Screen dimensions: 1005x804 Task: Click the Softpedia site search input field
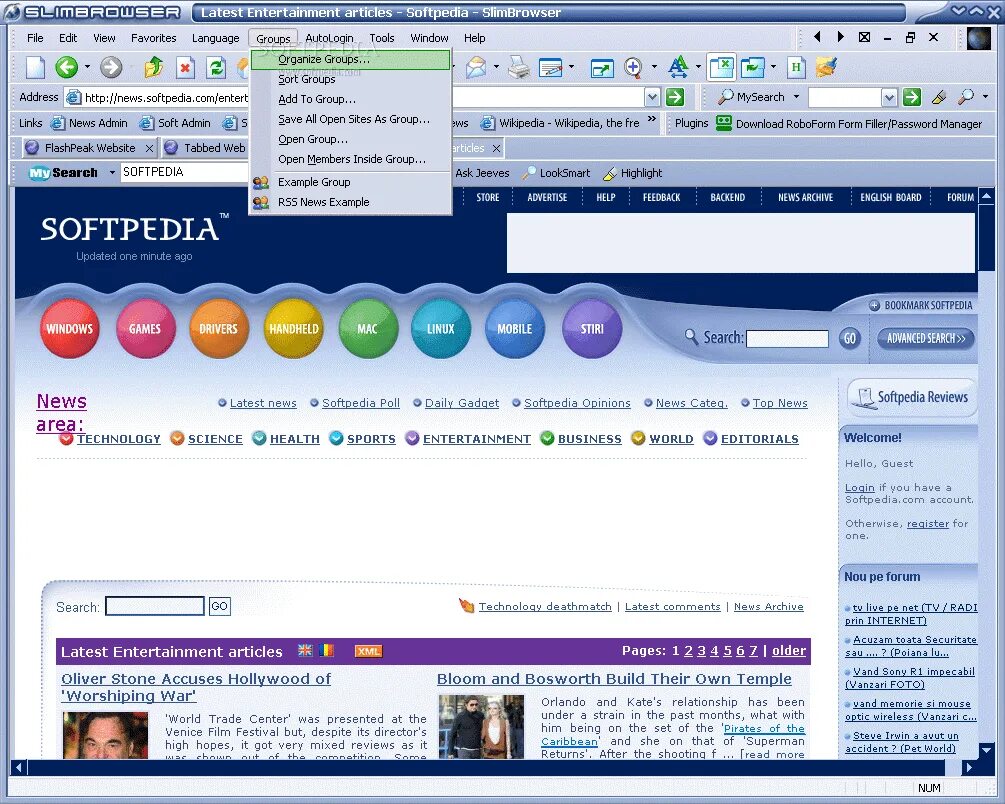pos(787,338)
